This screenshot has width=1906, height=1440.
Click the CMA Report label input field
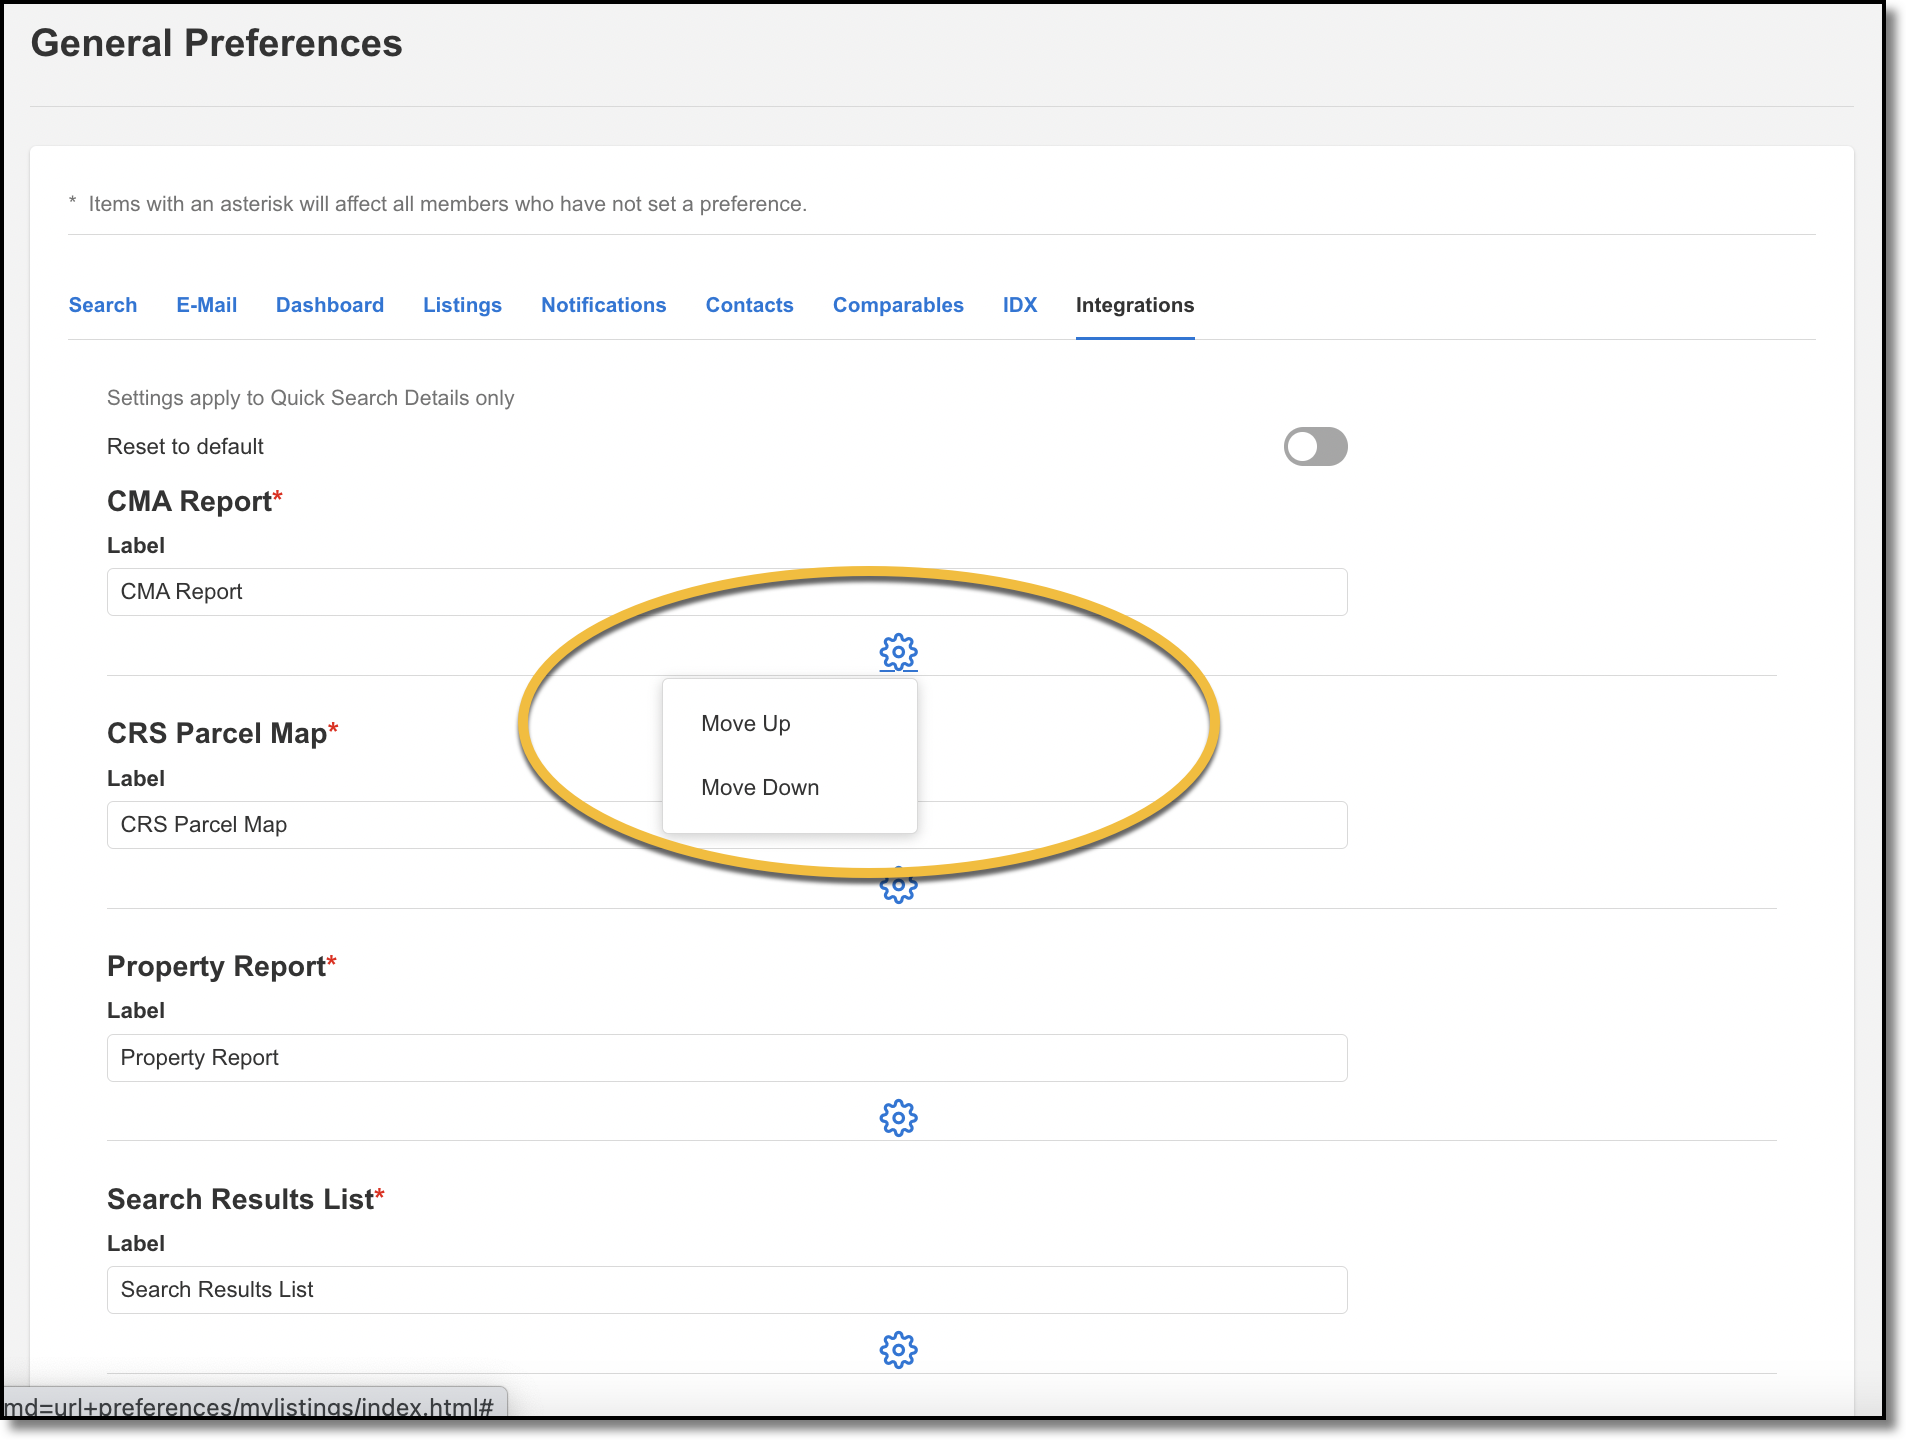[x=727, y=592]
